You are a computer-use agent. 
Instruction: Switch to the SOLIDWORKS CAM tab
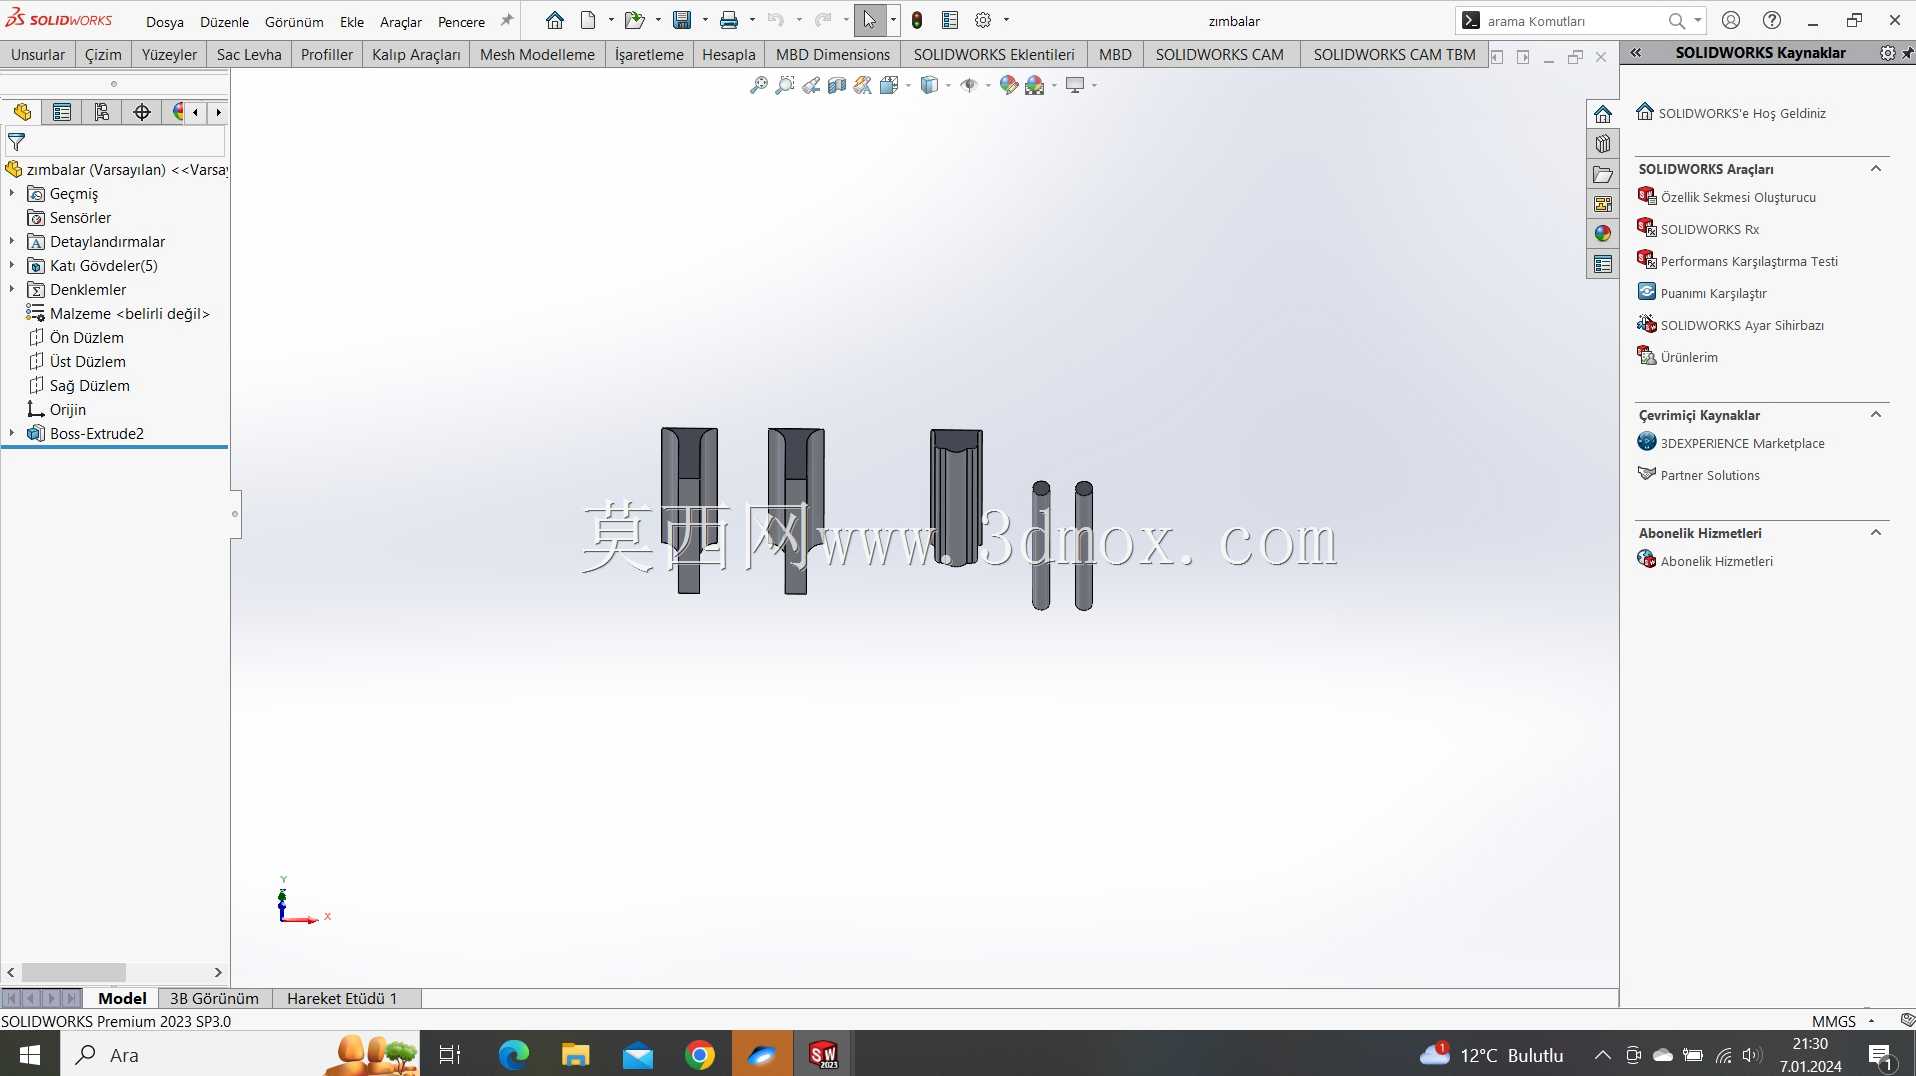click(x=1219, y=54)
